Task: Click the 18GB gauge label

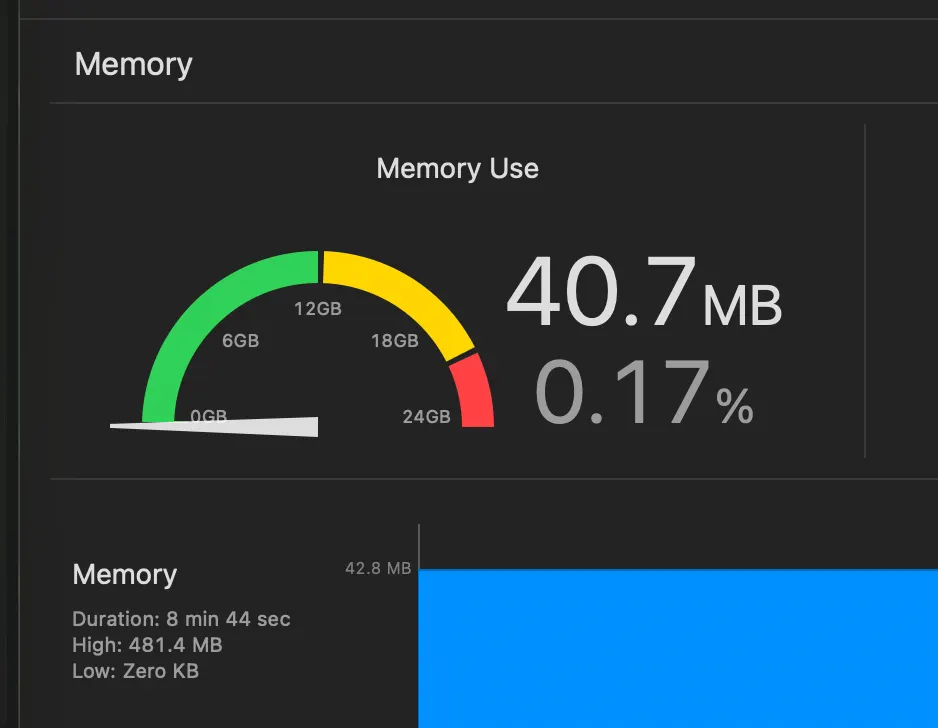Action: 395,340
